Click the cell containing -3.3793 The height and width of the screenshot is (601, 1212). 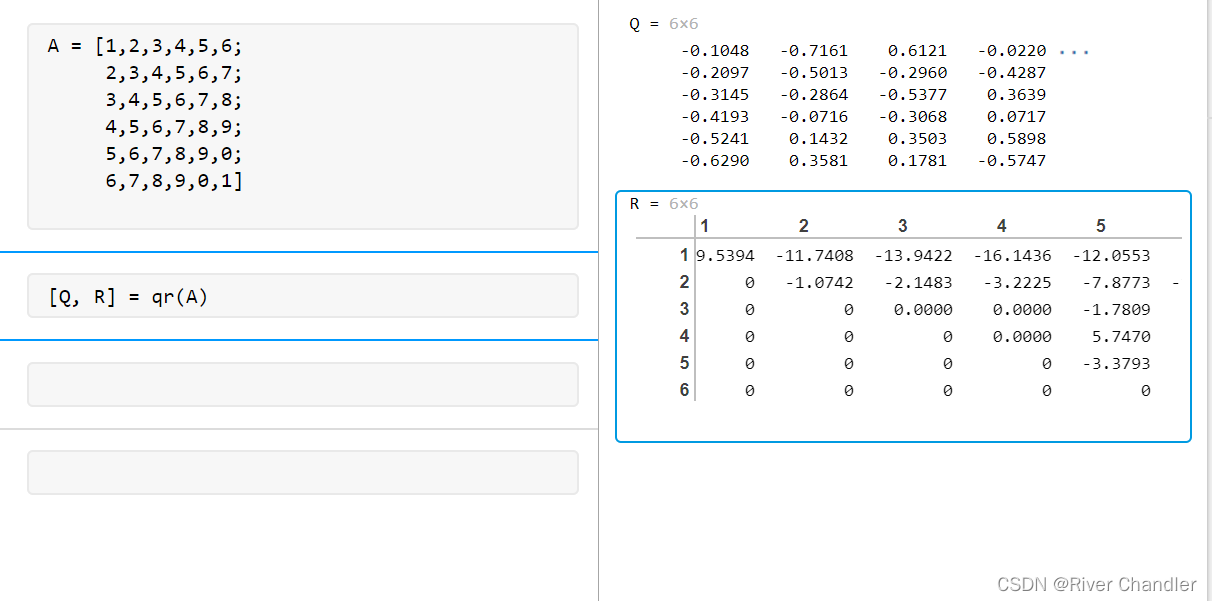click(x=1116, y=363)
